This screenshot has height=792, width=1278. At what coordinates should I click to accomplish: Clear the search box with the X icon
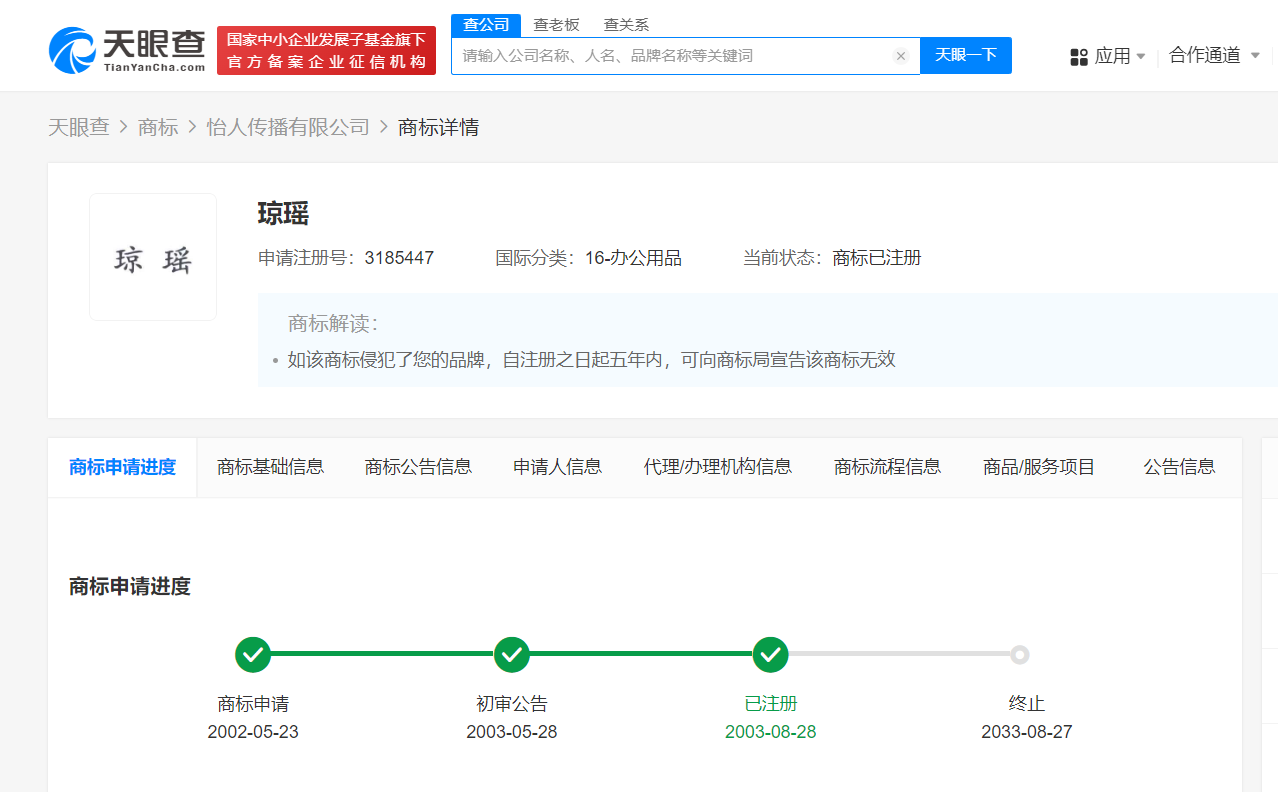[900, 56]
